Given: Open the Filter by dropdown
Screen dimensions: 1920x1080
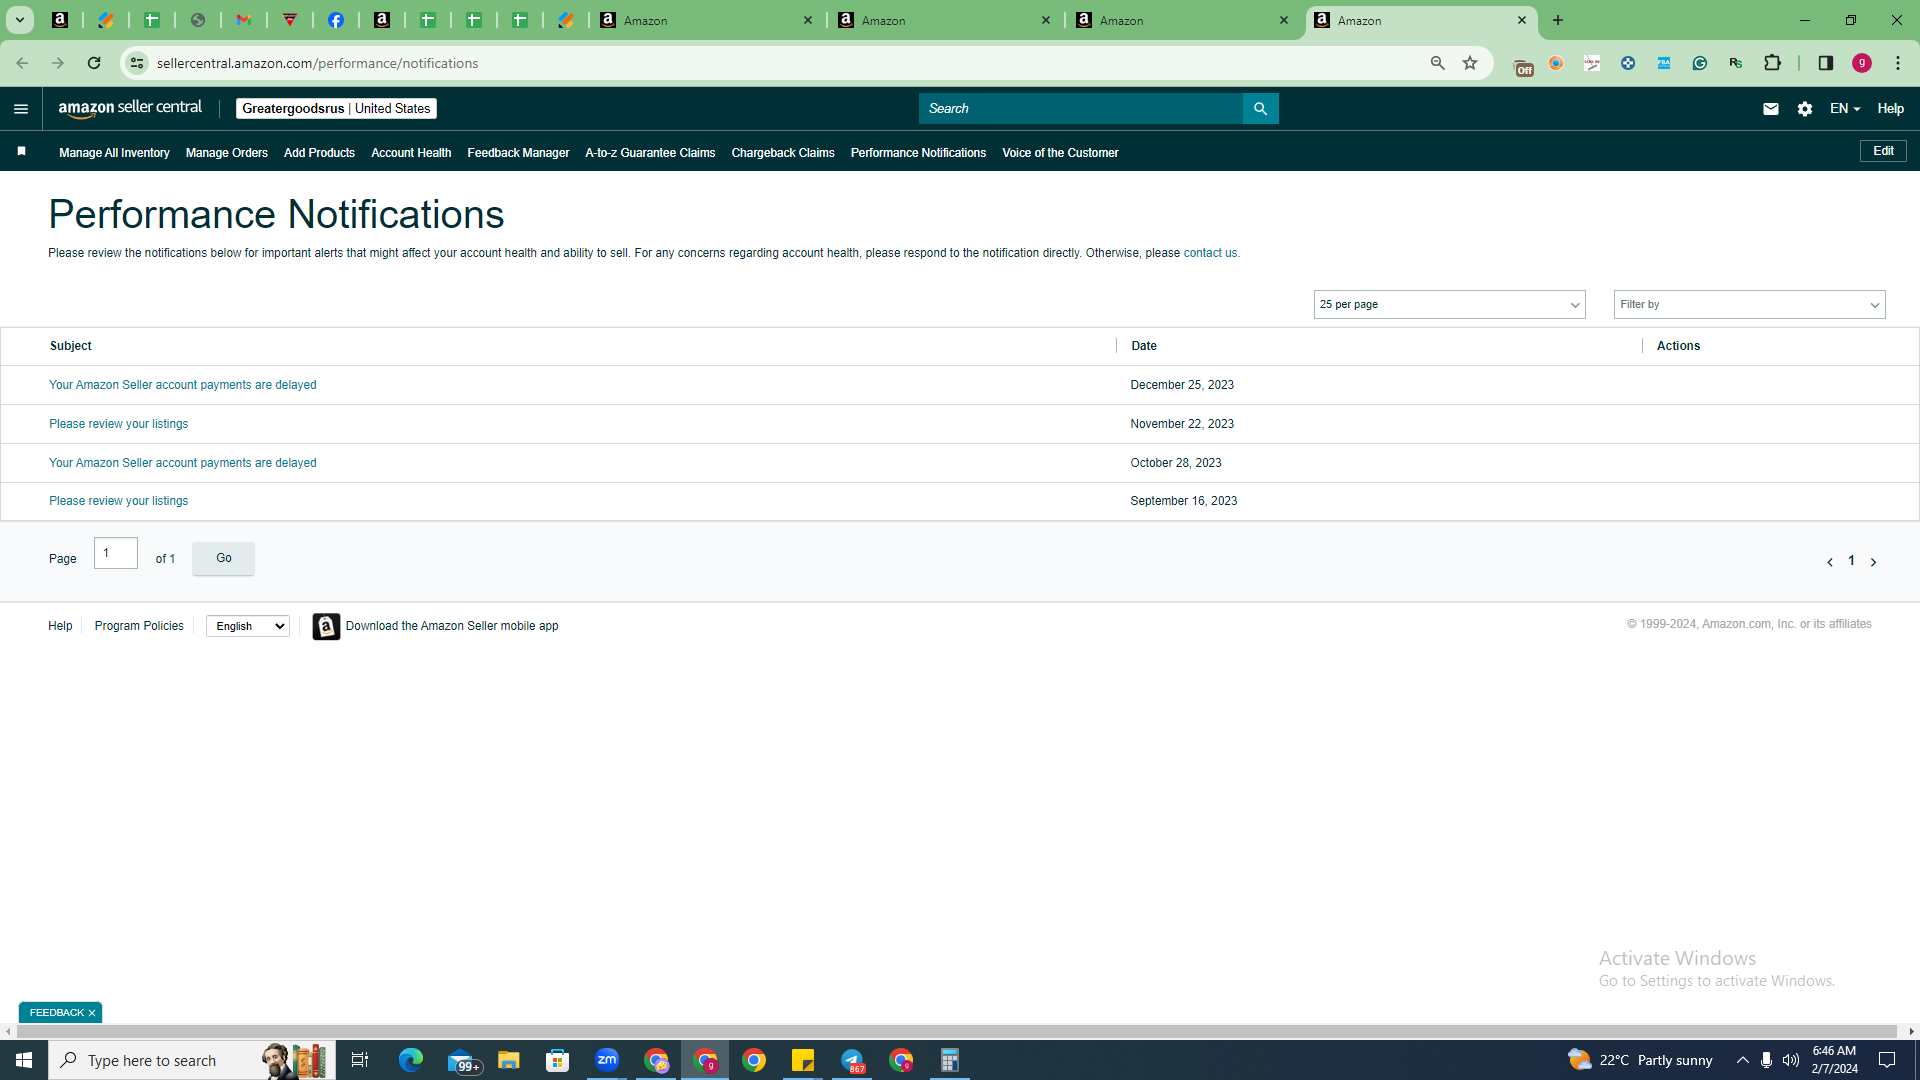Looking at the screenshot, I should click(x=1749, y=305).
